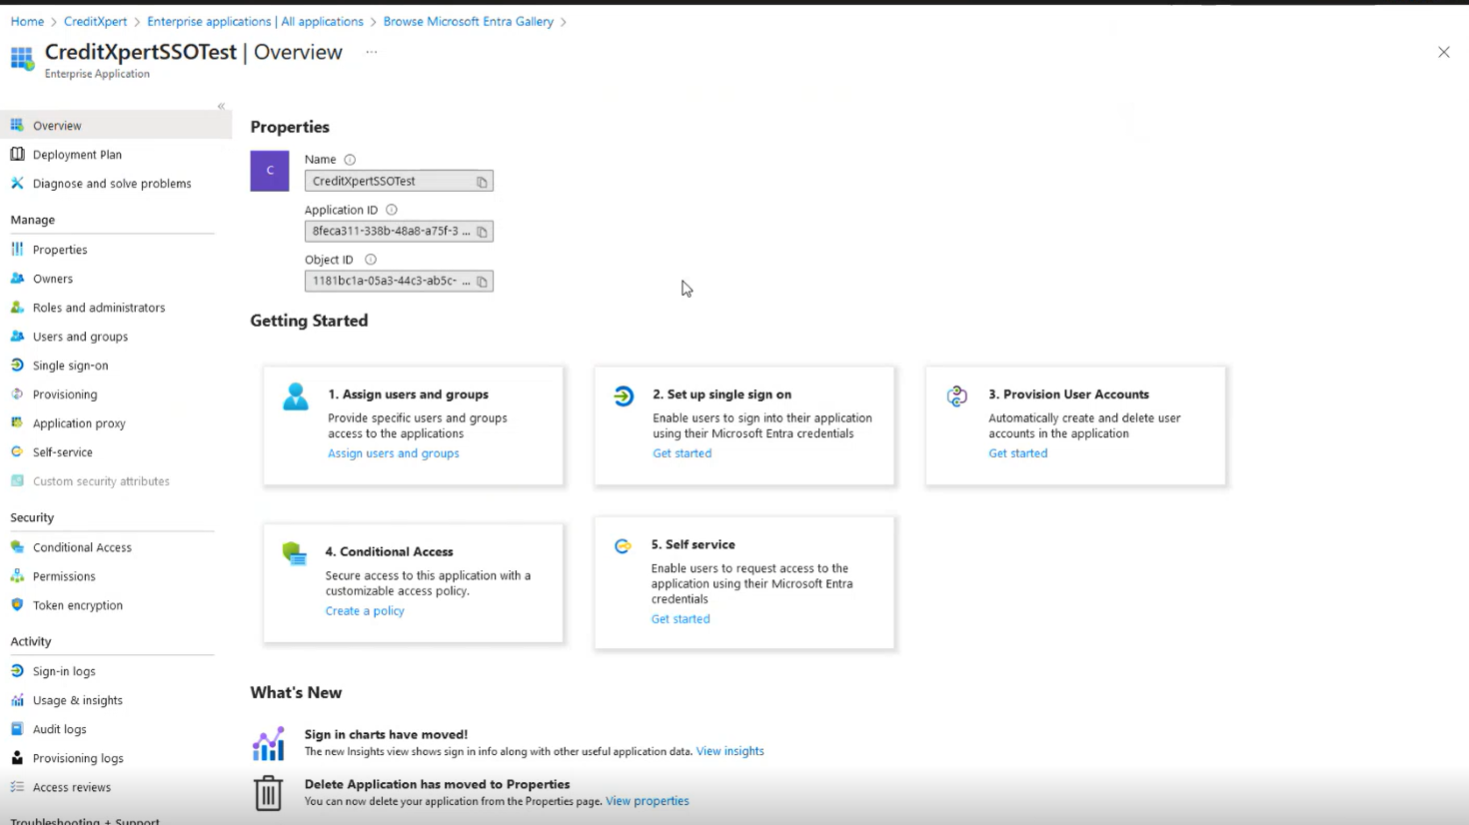Click the Sign-in logs icon
This screenshot has width=1469, height=825.
pos(17,671)
